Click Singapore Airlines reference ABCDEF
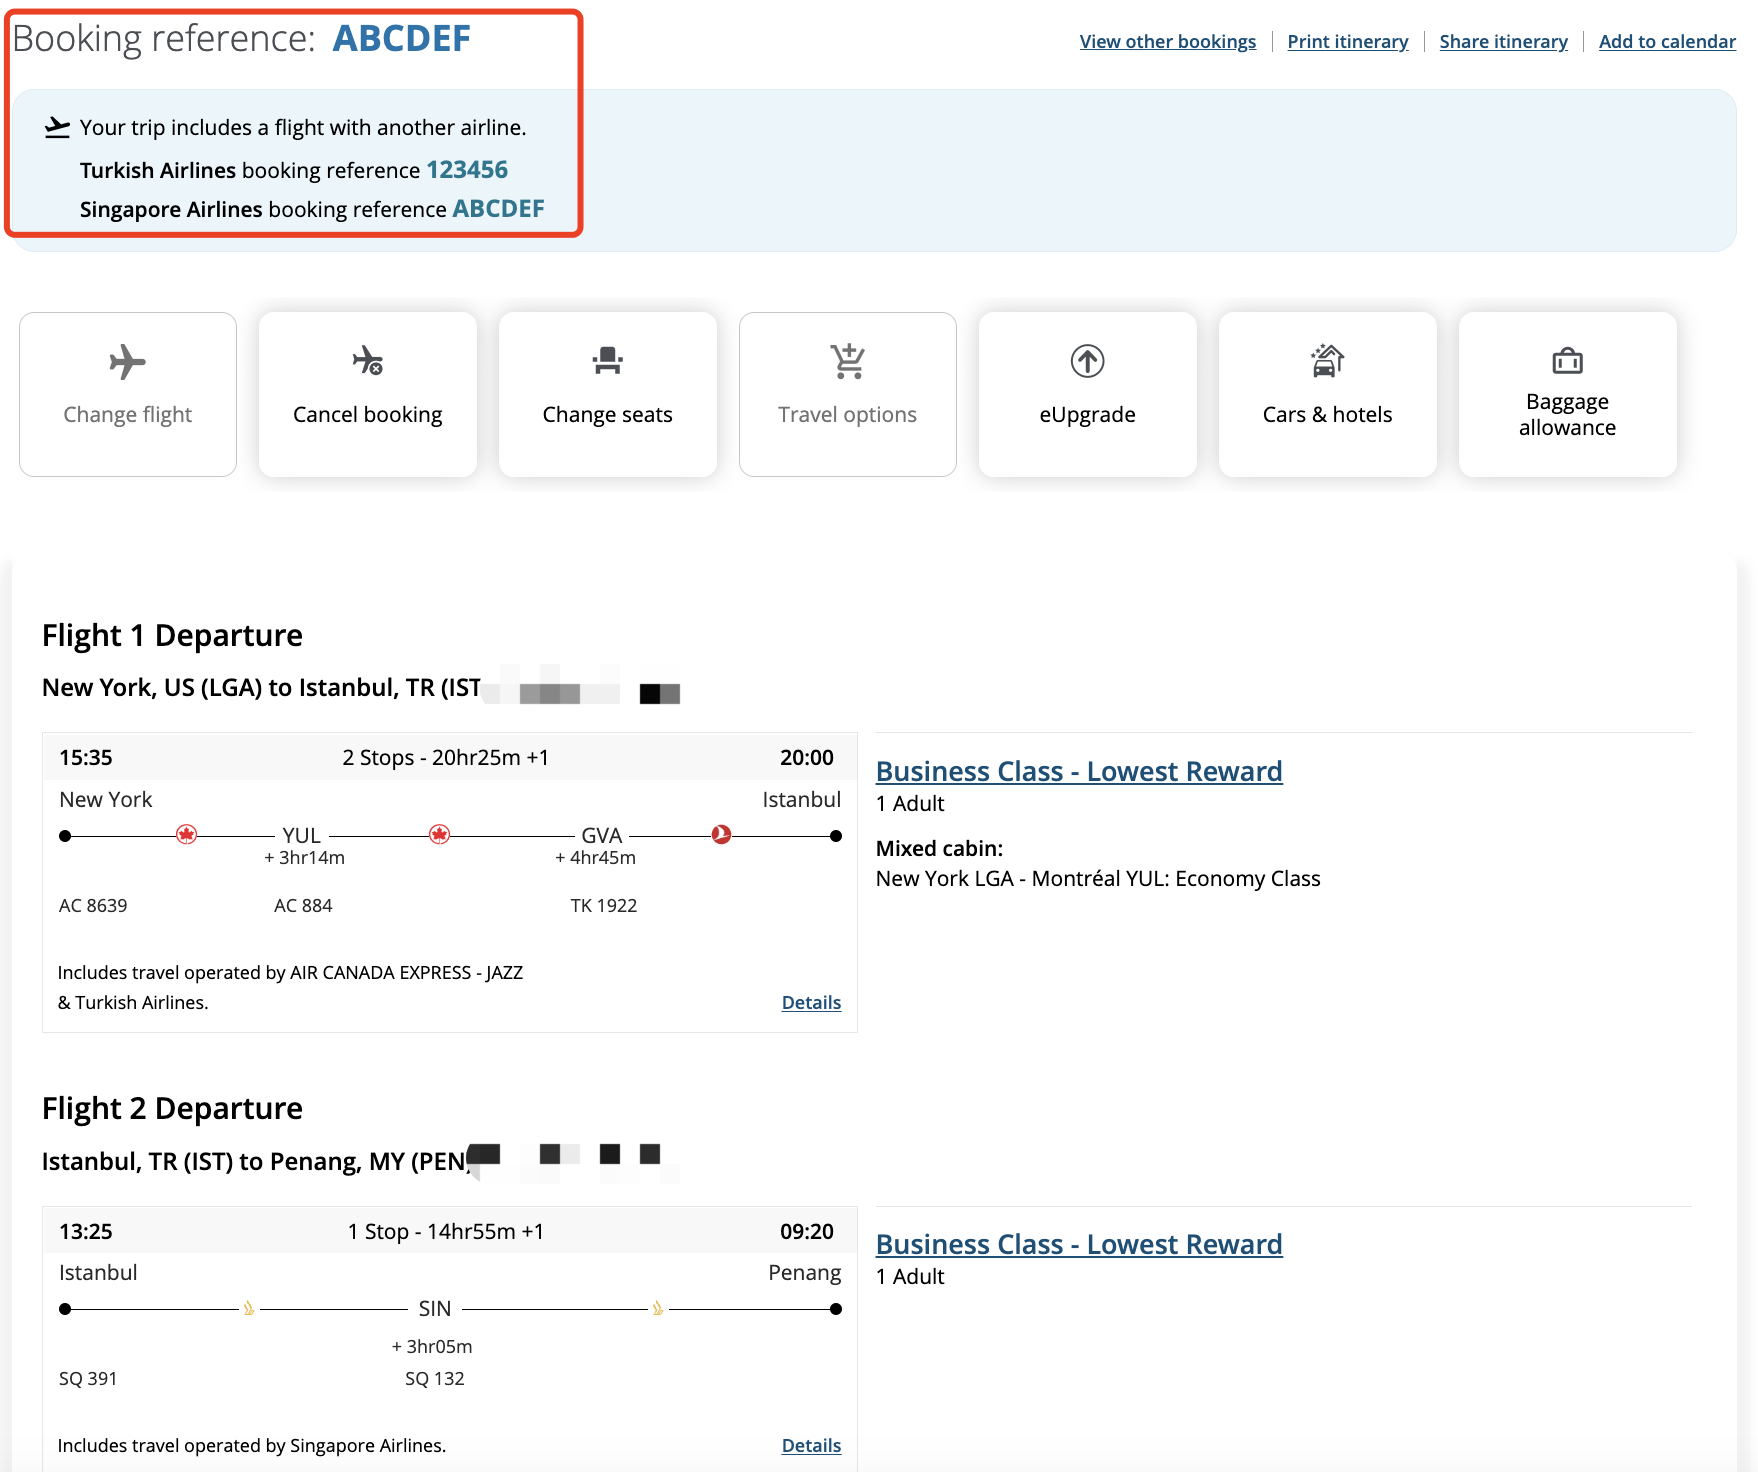 coord(498,208)
